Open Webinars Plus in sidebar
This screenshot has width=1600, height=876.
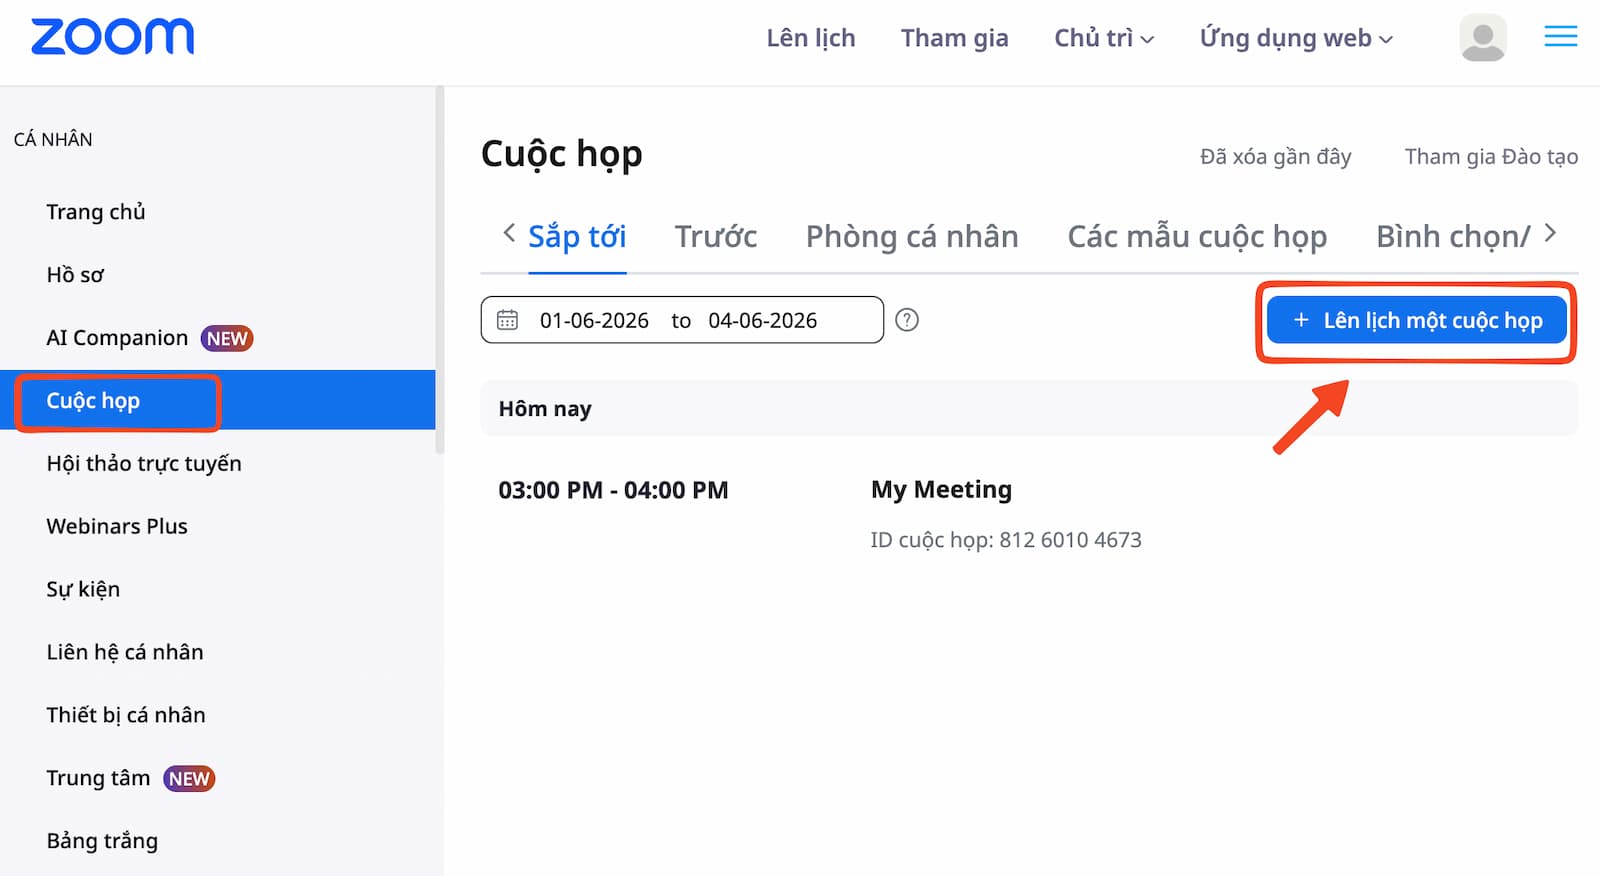(x=117, y=527)
